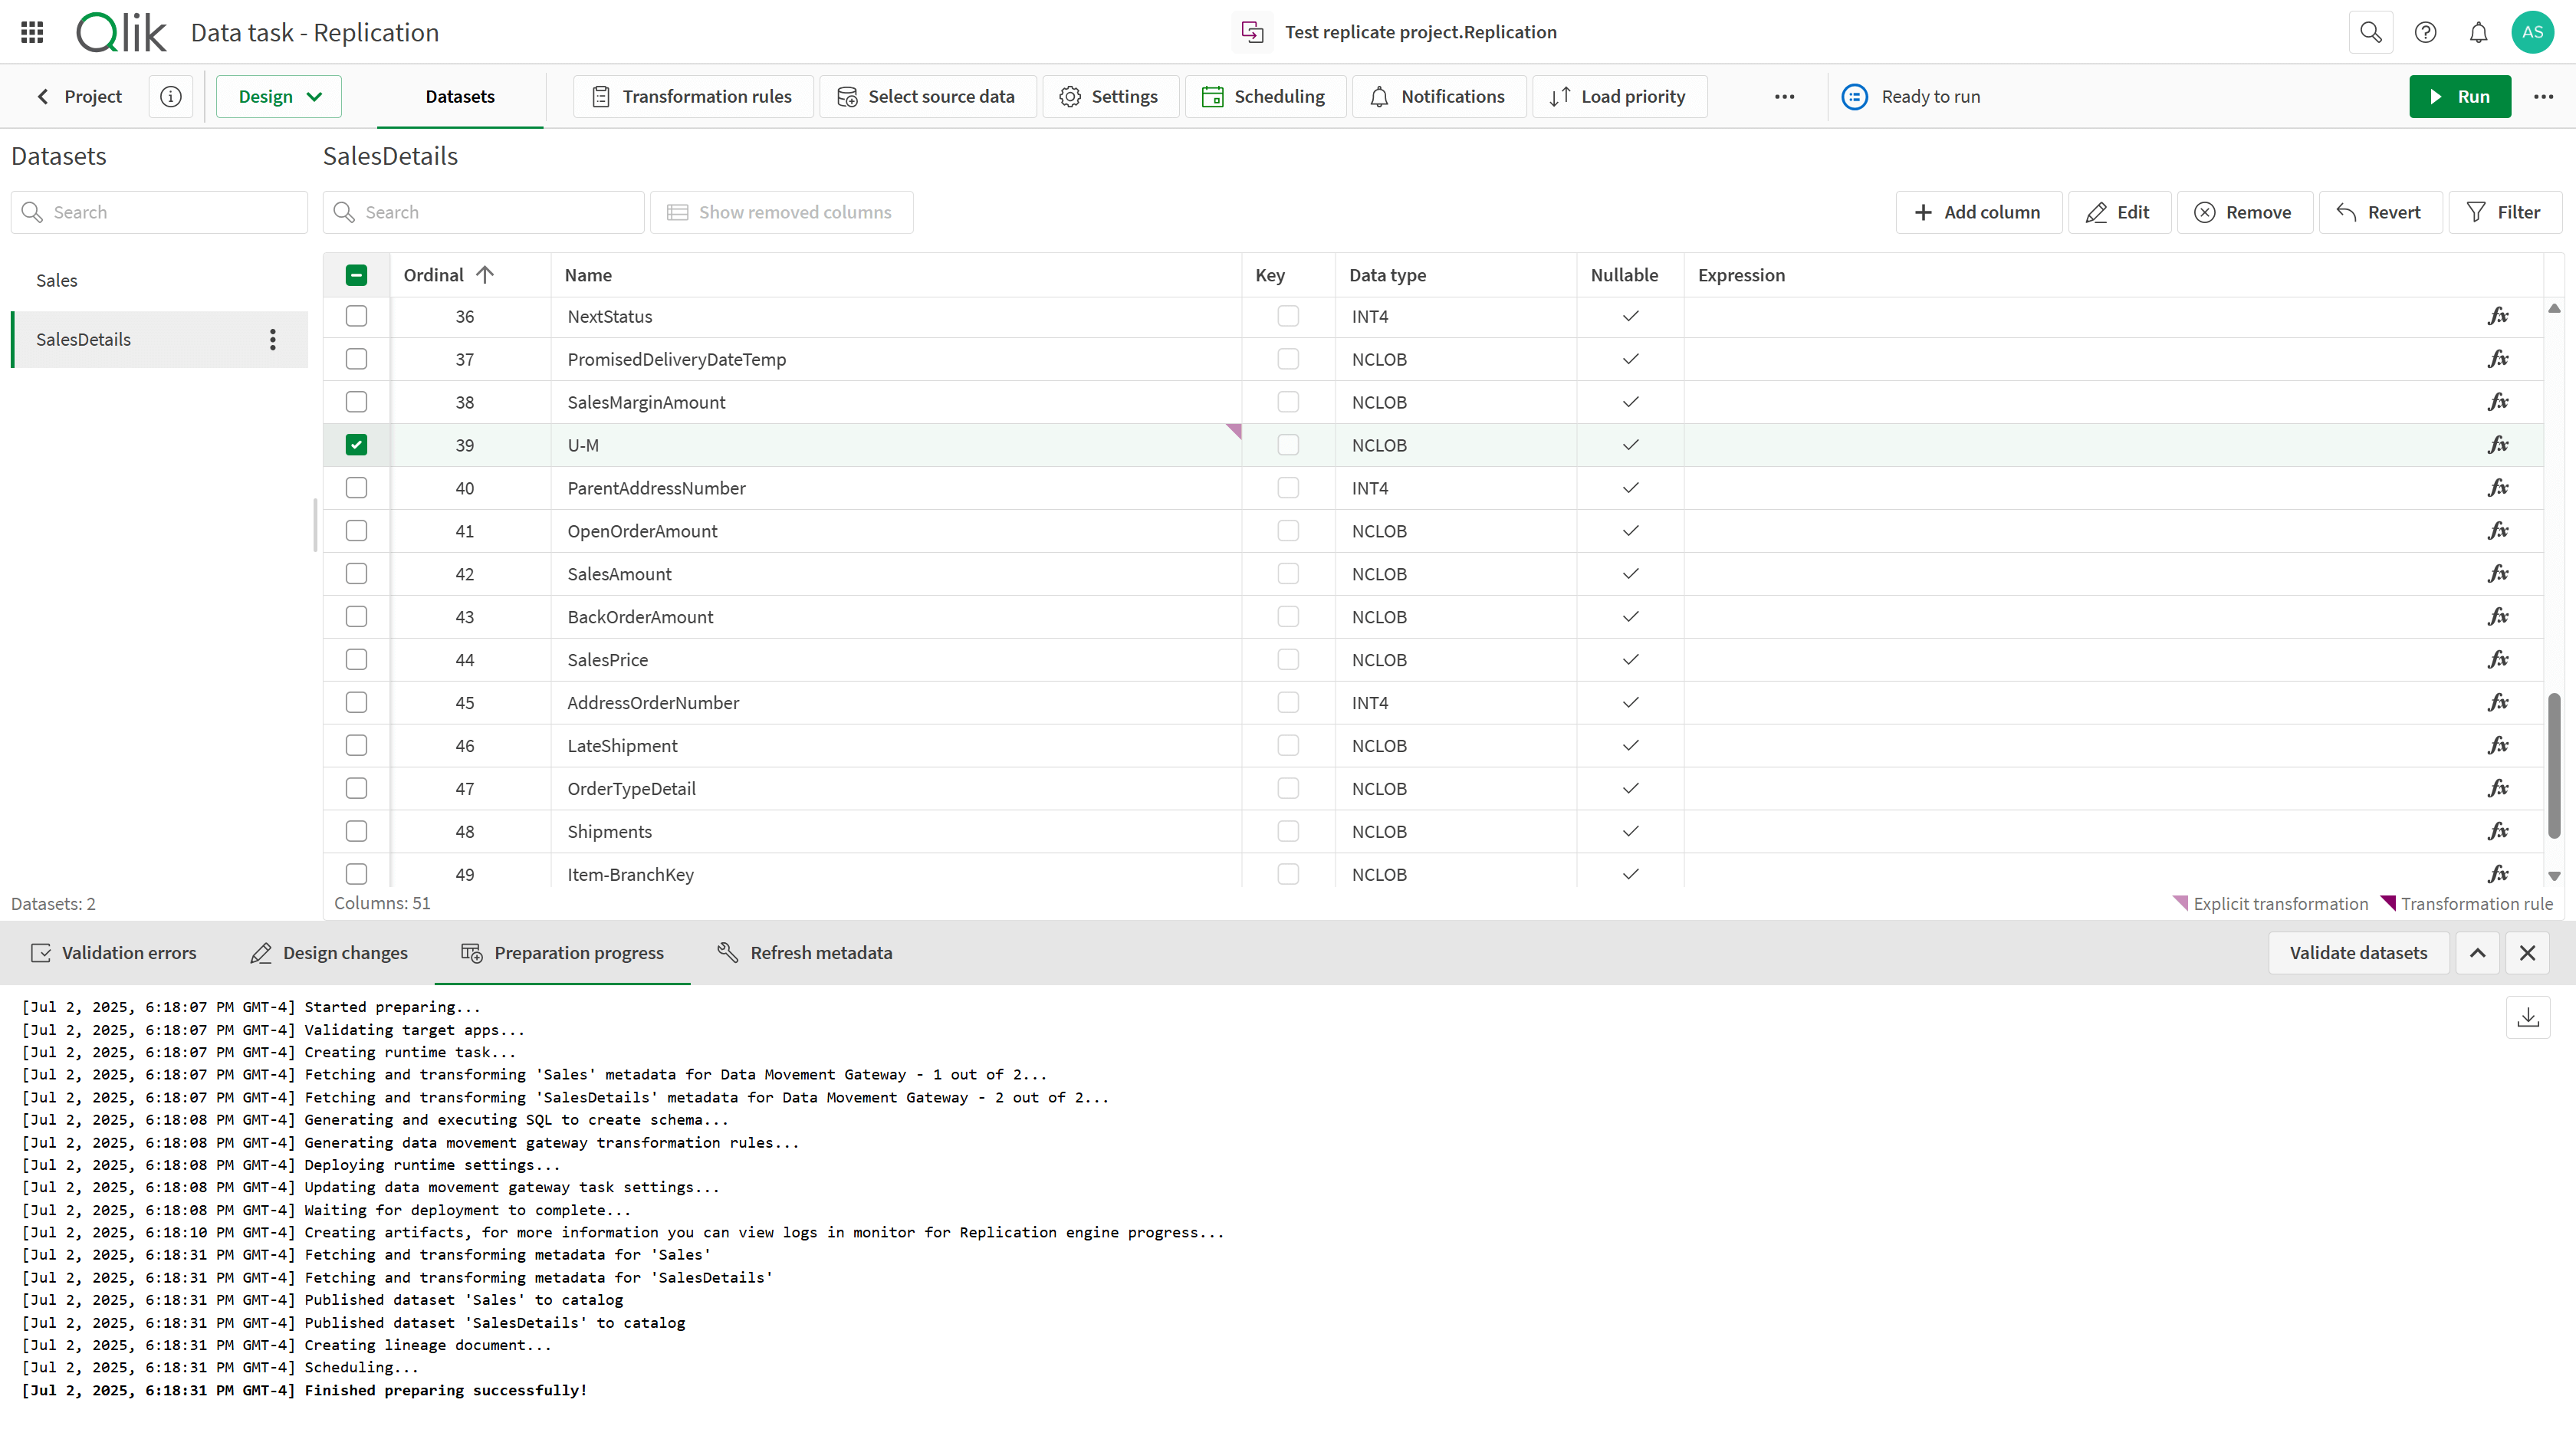Viewport: 2576px width, 1449px height.
Task: Toggle Key checkbox for PromisedDeliveryDateTemp
Action: tap(1288, 358)
